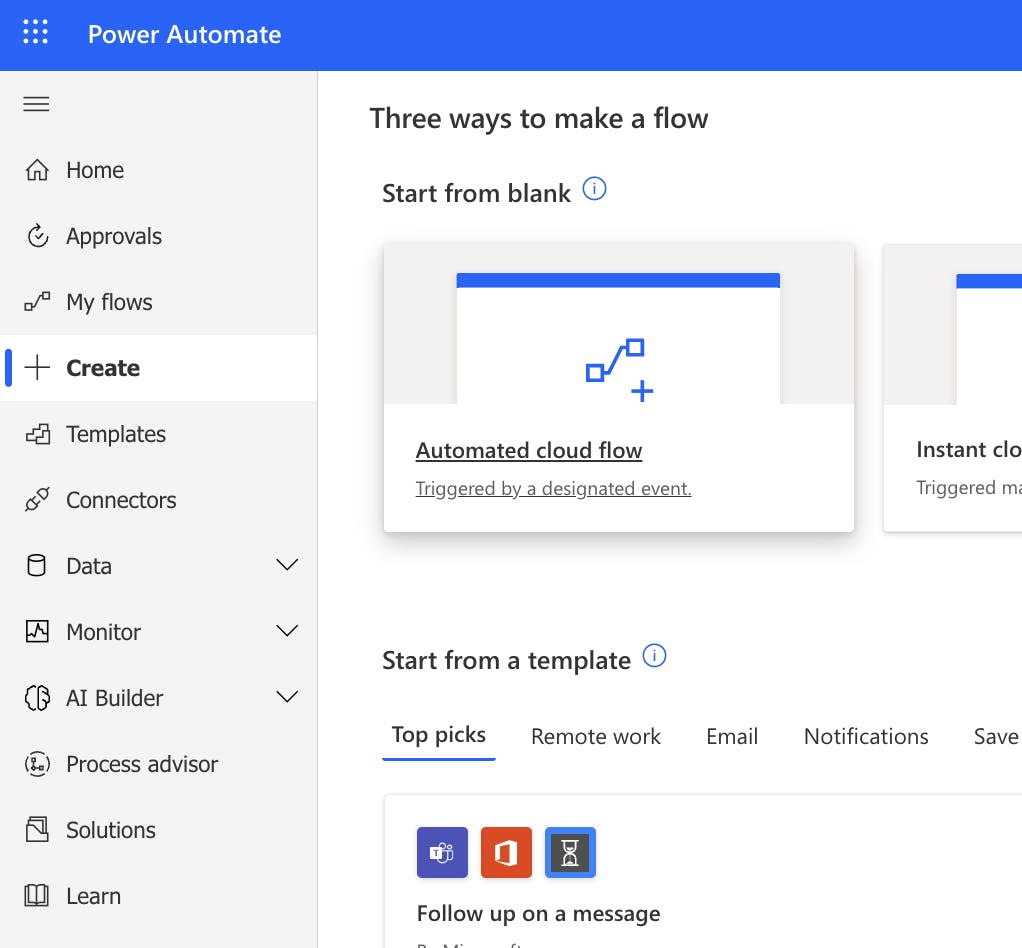Select the Email template tab

point(732,737)
